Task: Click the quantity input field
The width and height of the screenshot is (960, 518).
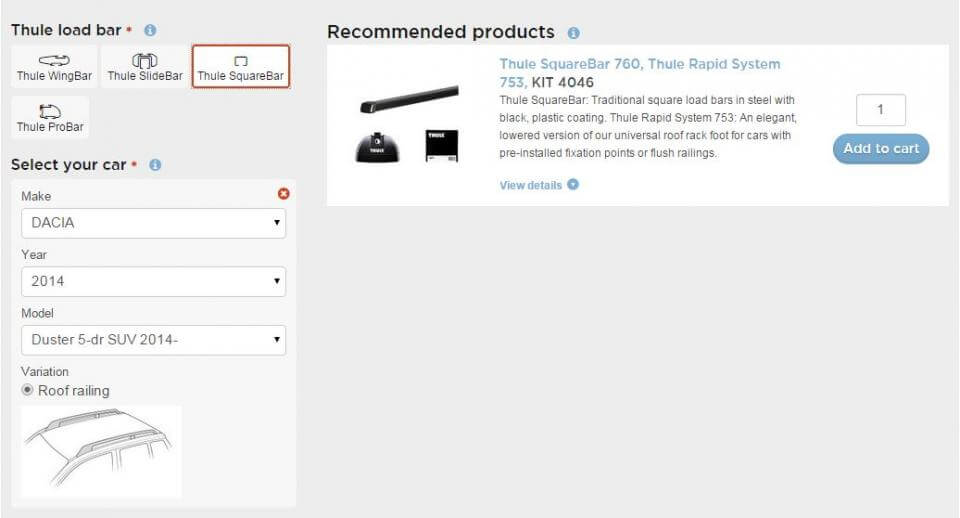Action: (881, 110)
